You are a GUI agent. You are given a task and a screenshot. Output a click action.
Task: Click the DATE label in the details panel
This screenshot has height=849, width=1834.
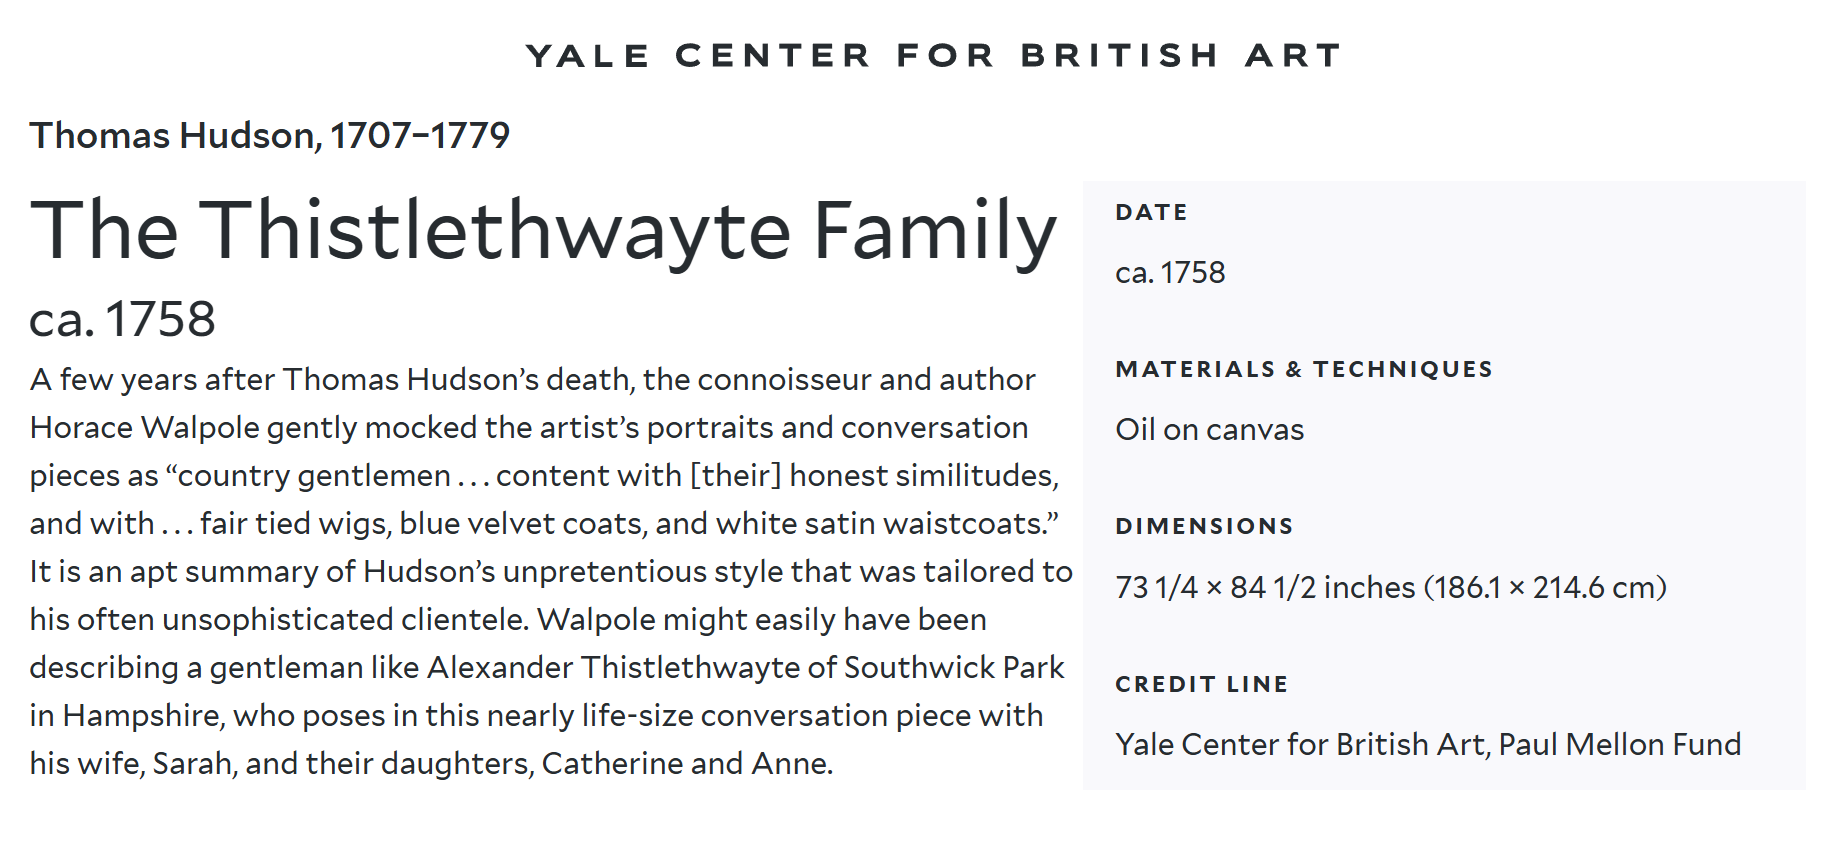tap(1151, 212)
